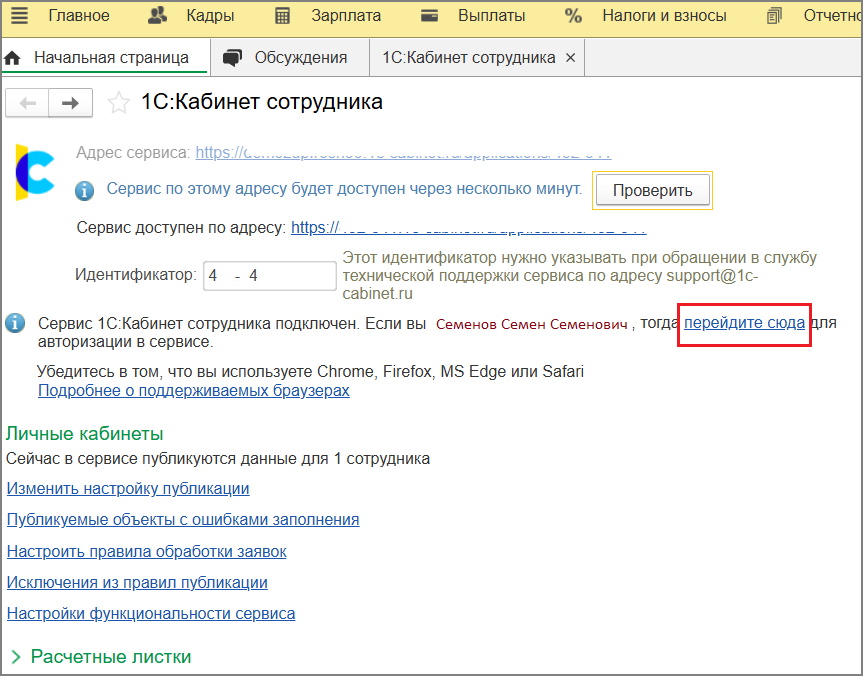This screenshot has width=863, height=676.
Task: Click the home icon on Начальная страница
Action: pyautogui.click(x=12, y=58)
